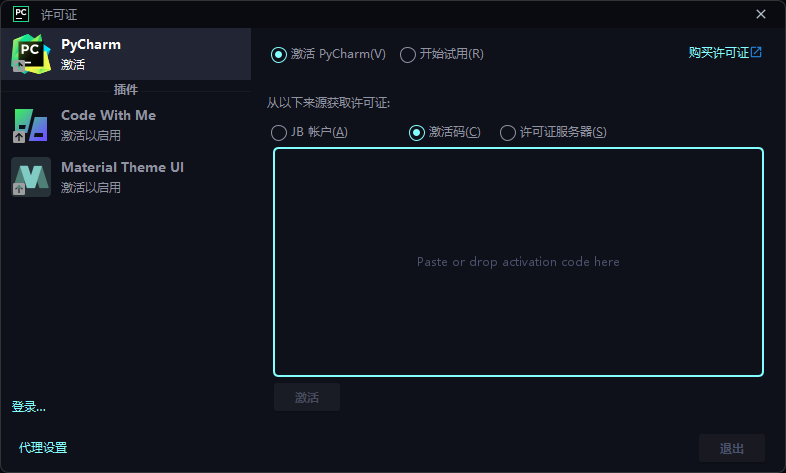This screenshot has height=473, width=786.
Task: Click the PyCharm logo icon in sidebar
Action: (x=31, y=54)
